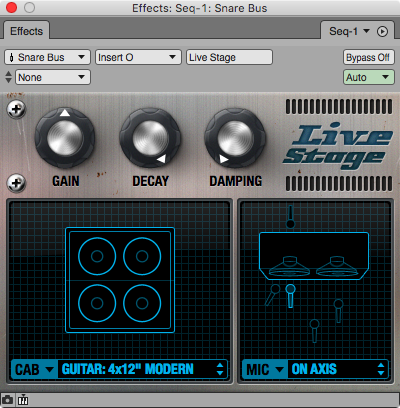Click the DECAY knob
This screenshot has width=400, height=408.
150,138
